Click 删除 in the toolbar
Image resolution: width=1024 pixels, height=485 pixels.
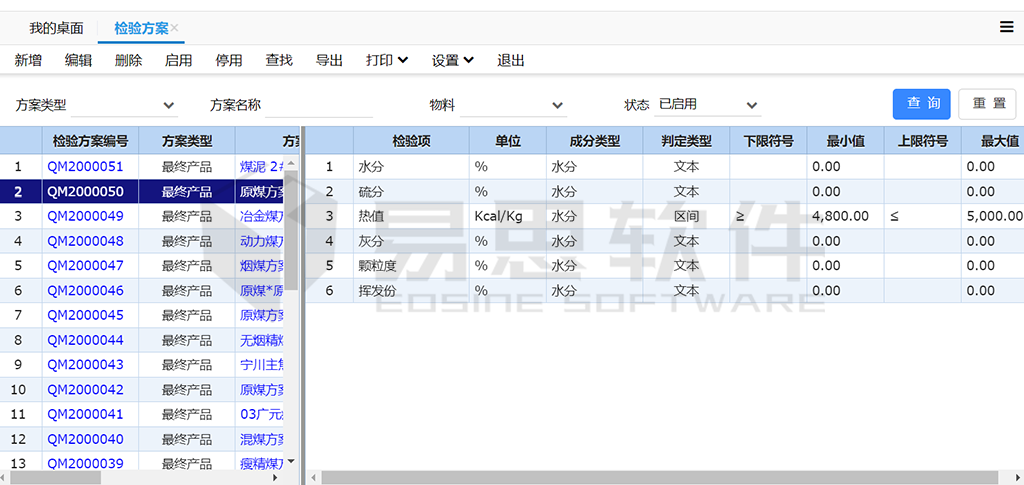[128, 60]
